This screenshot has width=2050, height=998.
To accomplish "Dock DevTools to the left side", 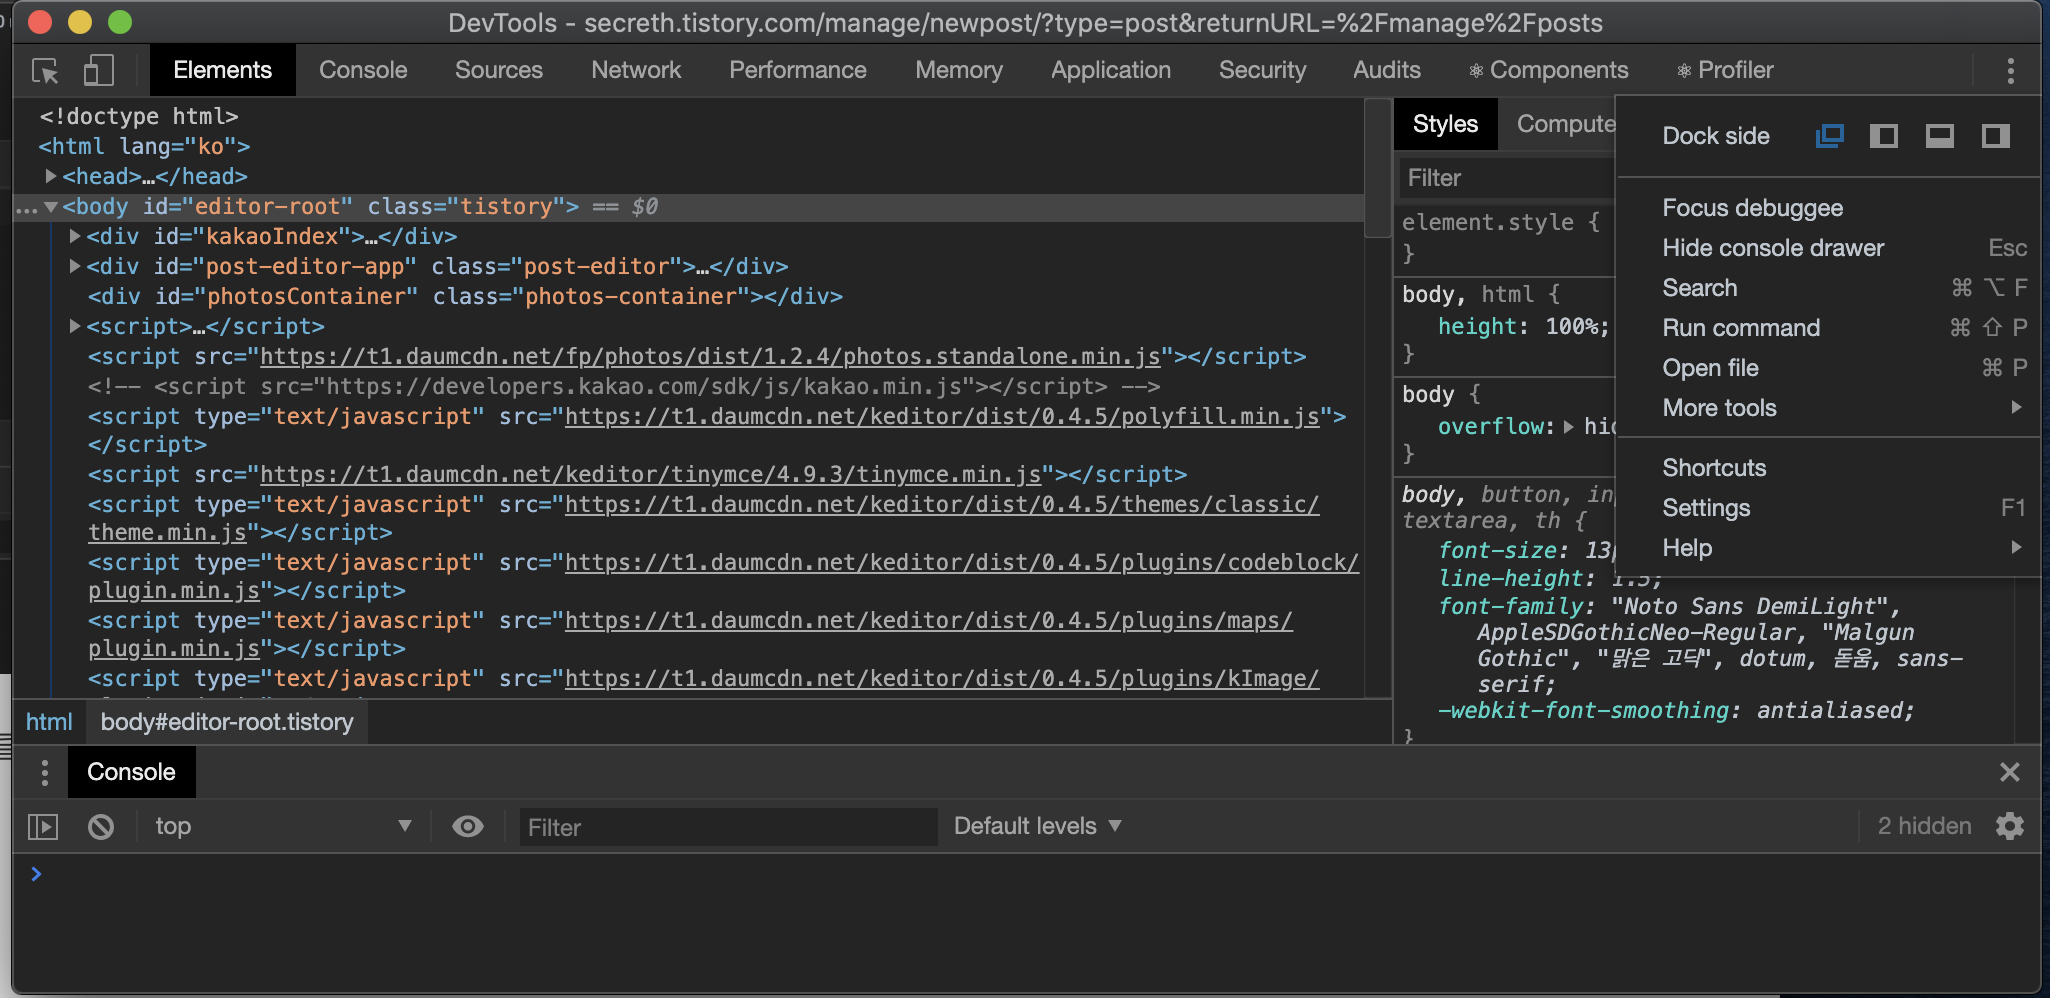I will 1884,136.
